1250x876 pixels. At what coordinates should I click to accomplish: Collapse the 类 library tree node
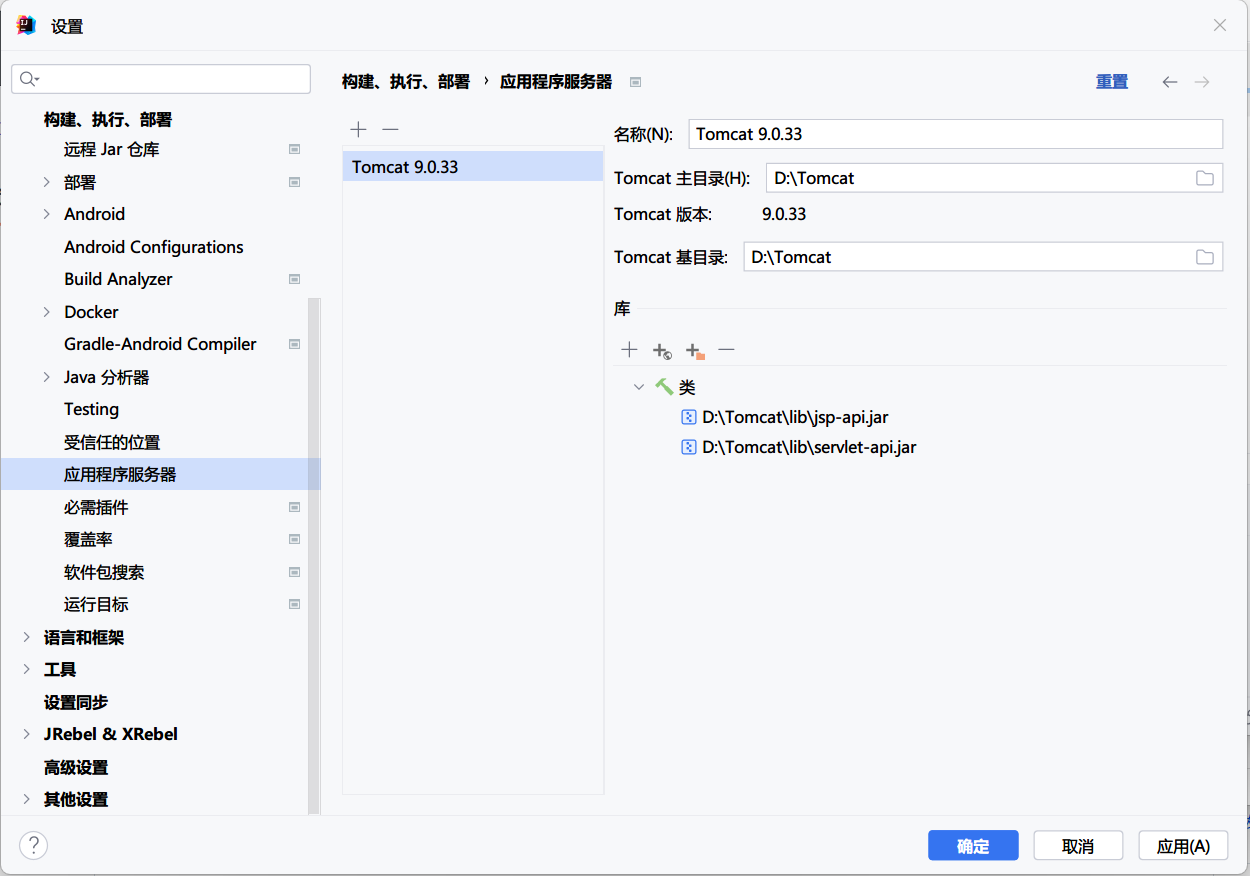point(639,387)
